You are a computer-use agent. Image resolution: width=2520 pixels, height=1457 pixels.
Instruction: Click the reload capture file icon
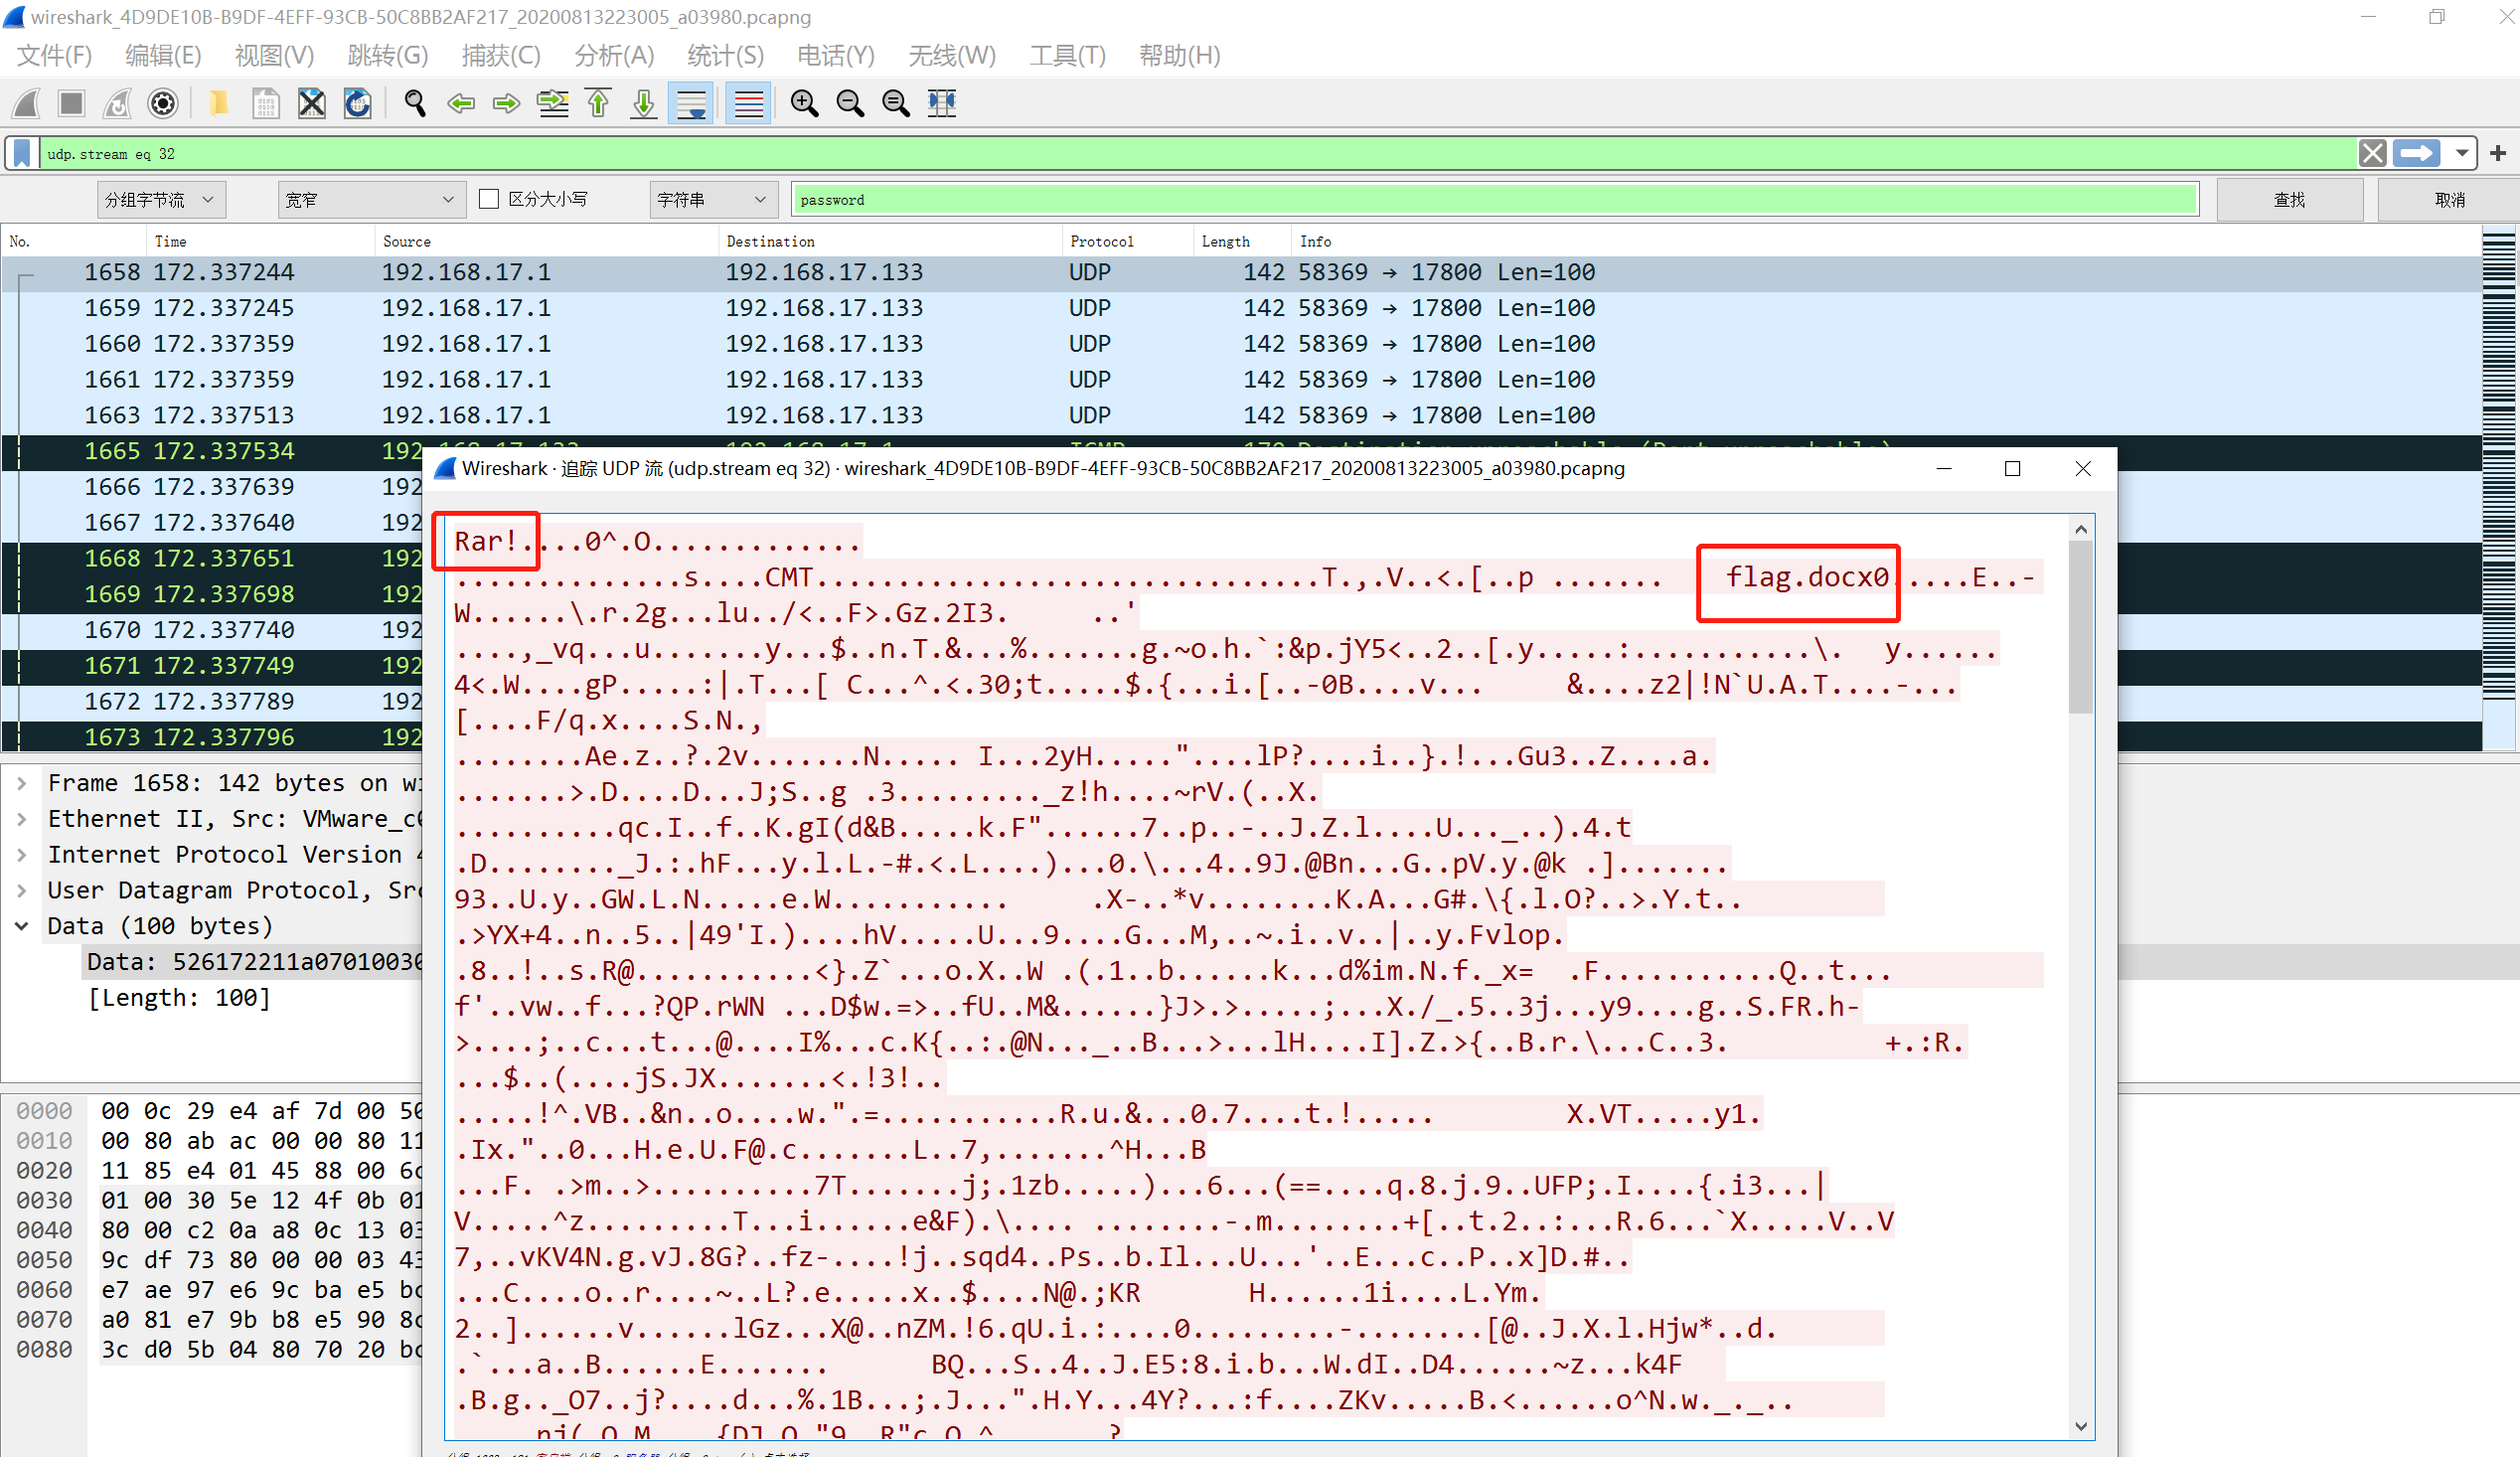358,103
